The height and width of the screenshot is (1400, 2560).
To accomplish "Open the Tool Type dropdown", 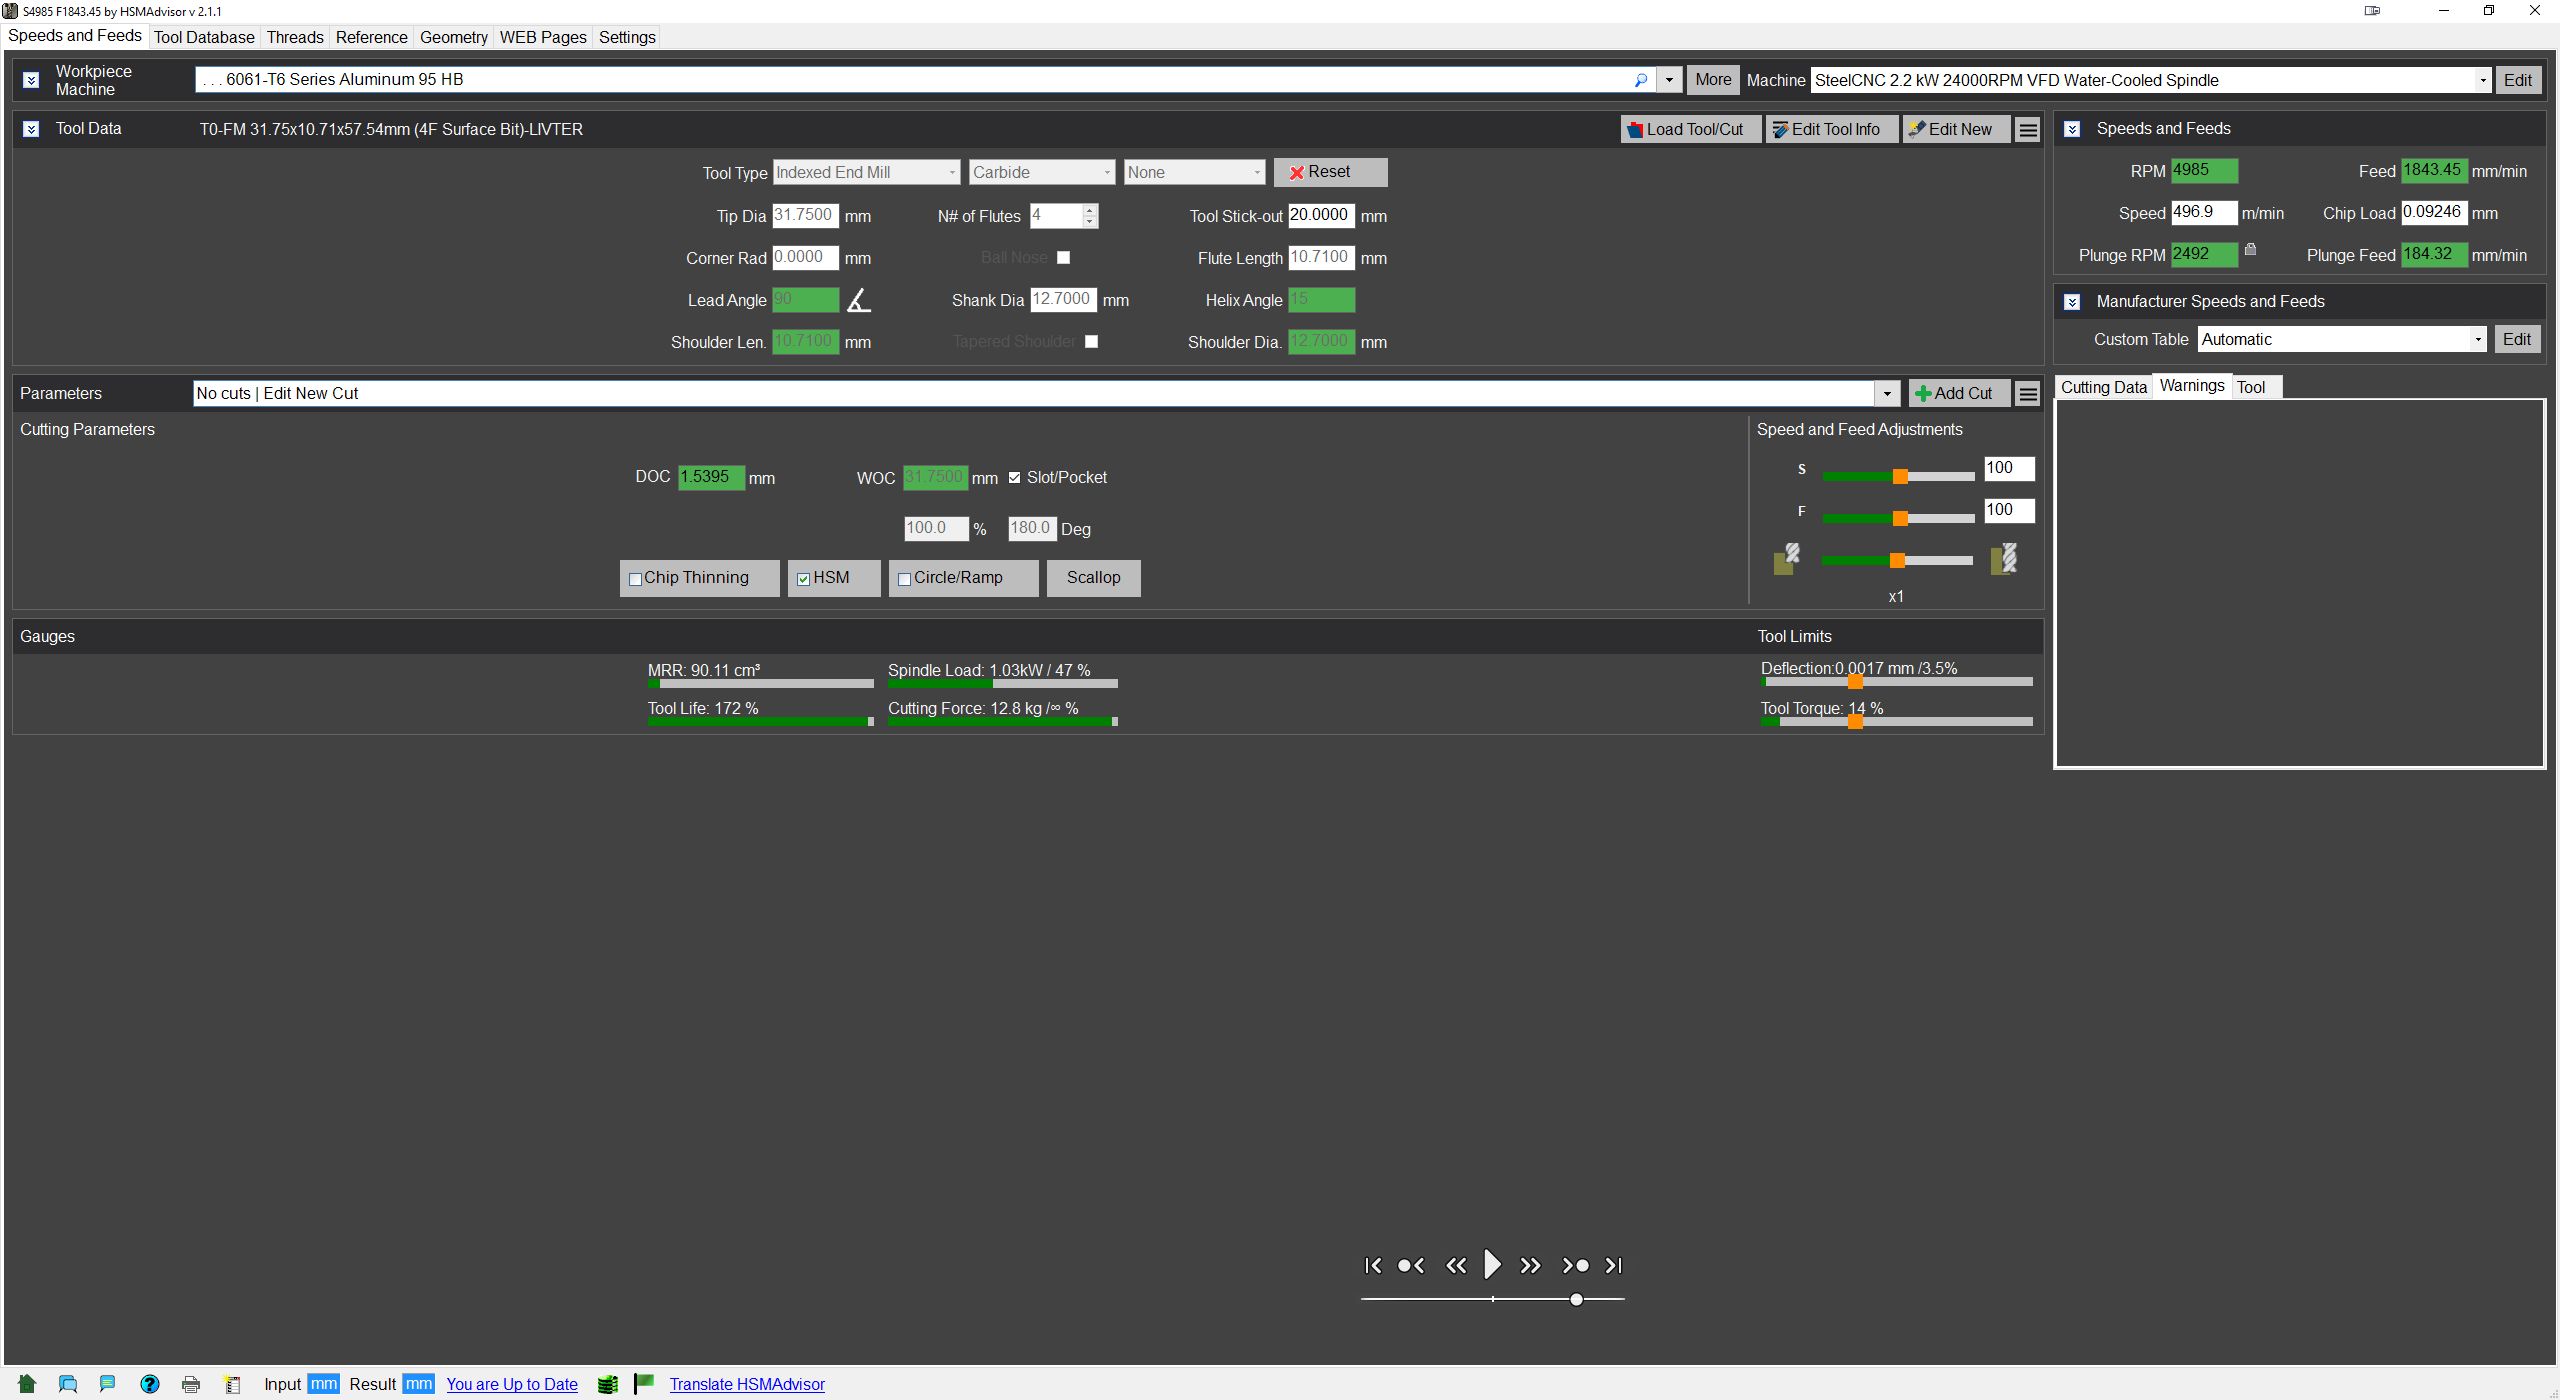I will pyautogui.click(x=866, y=173).
